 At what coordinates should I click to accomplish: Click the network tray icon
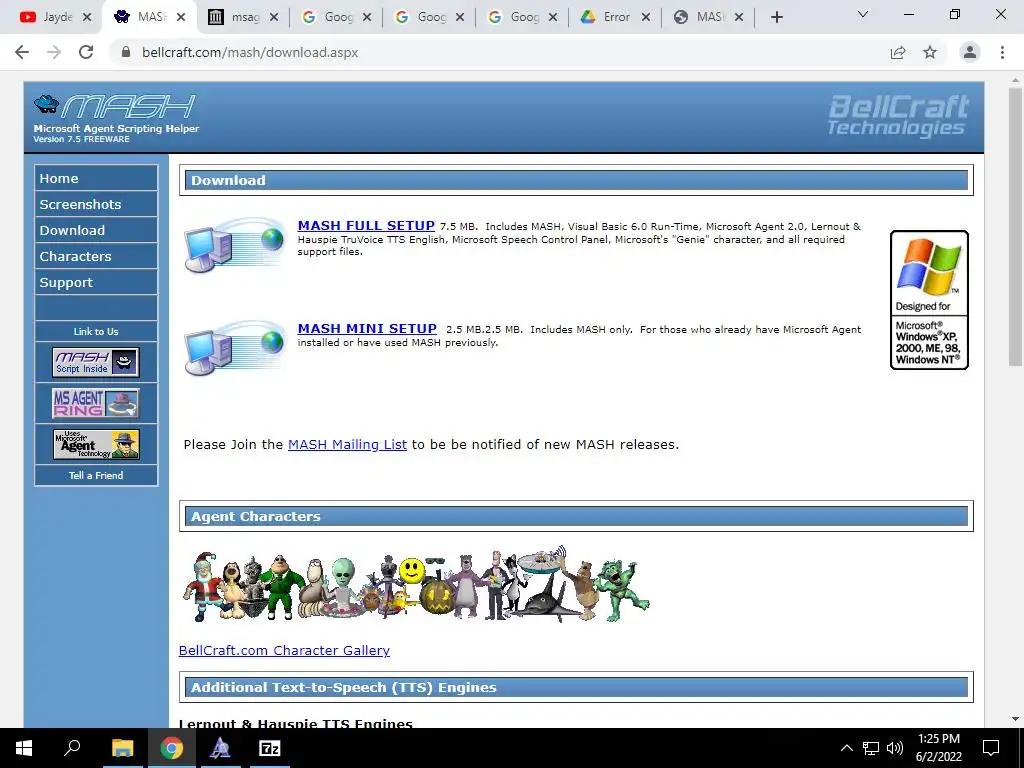click(871, 748)
